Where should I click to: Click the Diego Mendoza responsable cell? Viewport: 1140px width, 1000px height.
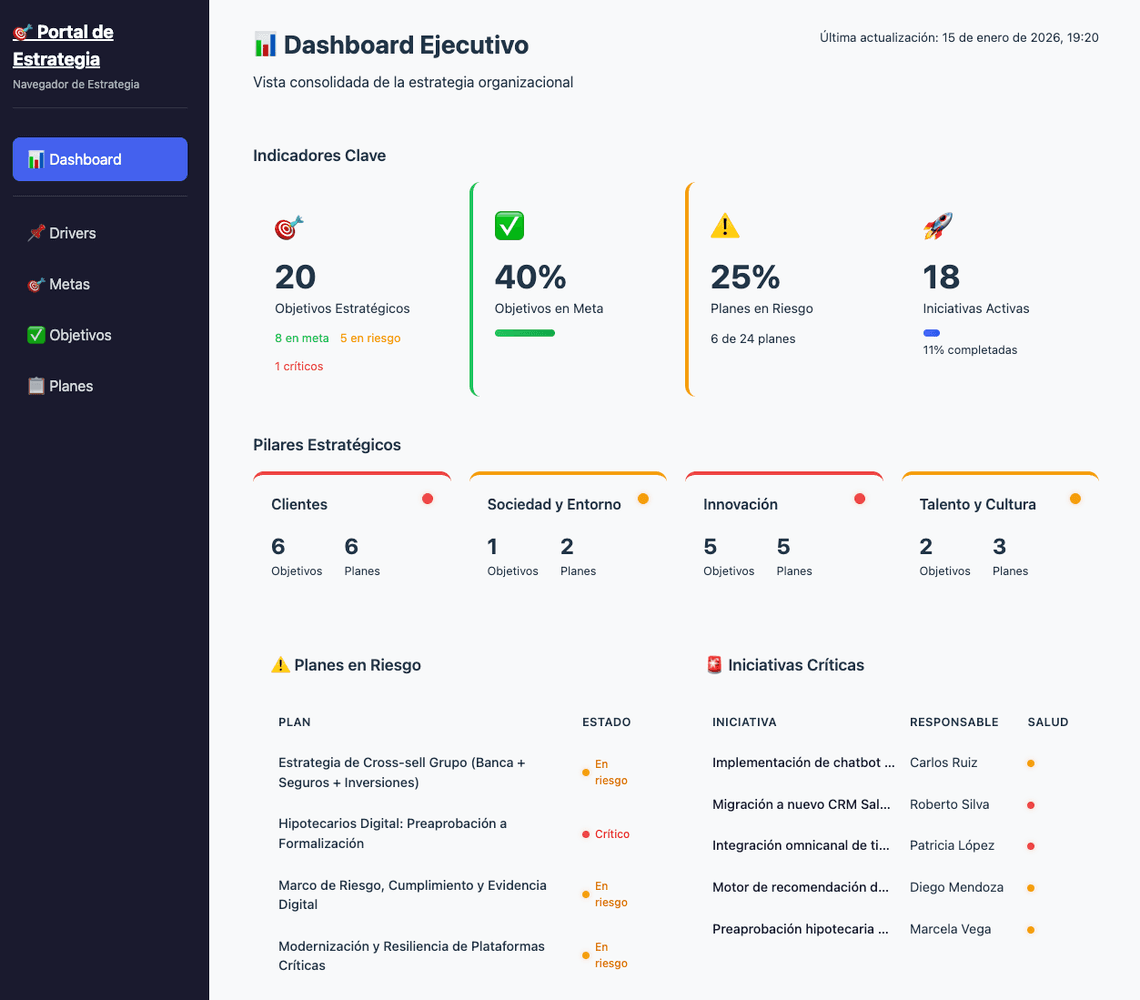tap(957, 887)
